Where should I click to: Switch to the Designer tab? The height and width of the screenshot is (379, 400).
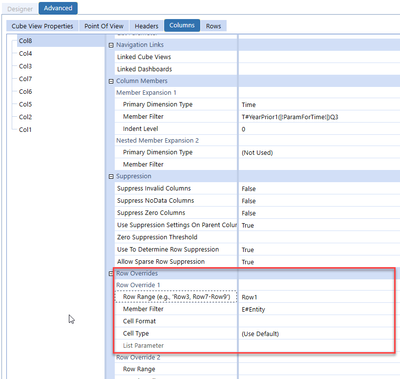tap(20, 9)
